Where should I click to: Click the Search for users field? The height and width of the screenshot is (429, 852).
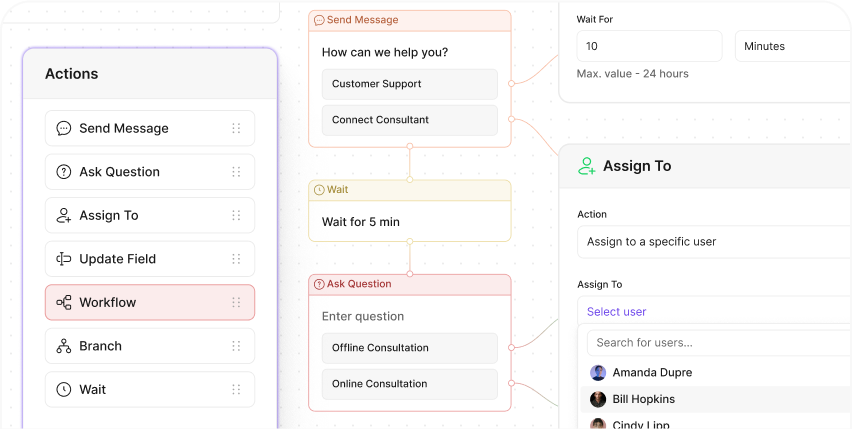point(719,343)
